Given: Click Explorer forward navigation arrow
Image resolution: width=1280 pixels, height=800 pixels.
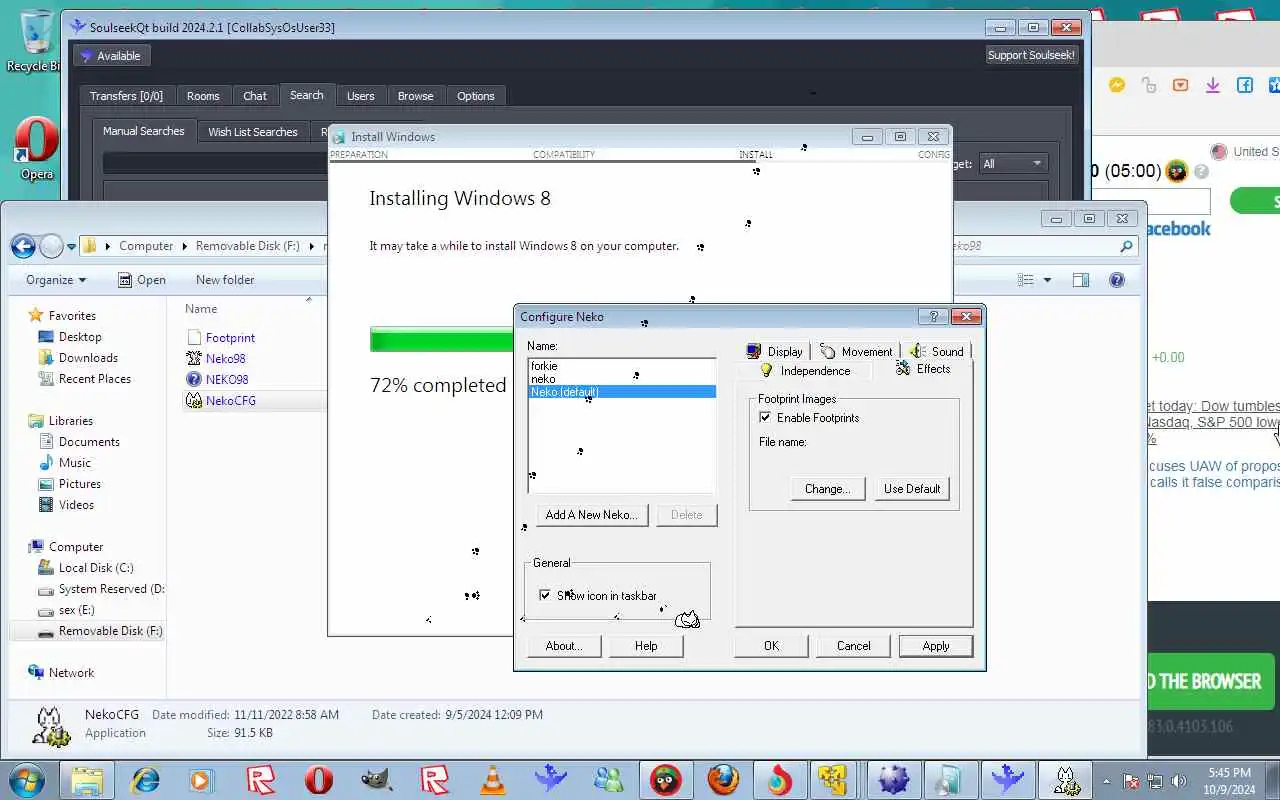Looking at the screenshot, I should [x=51, y=246].
